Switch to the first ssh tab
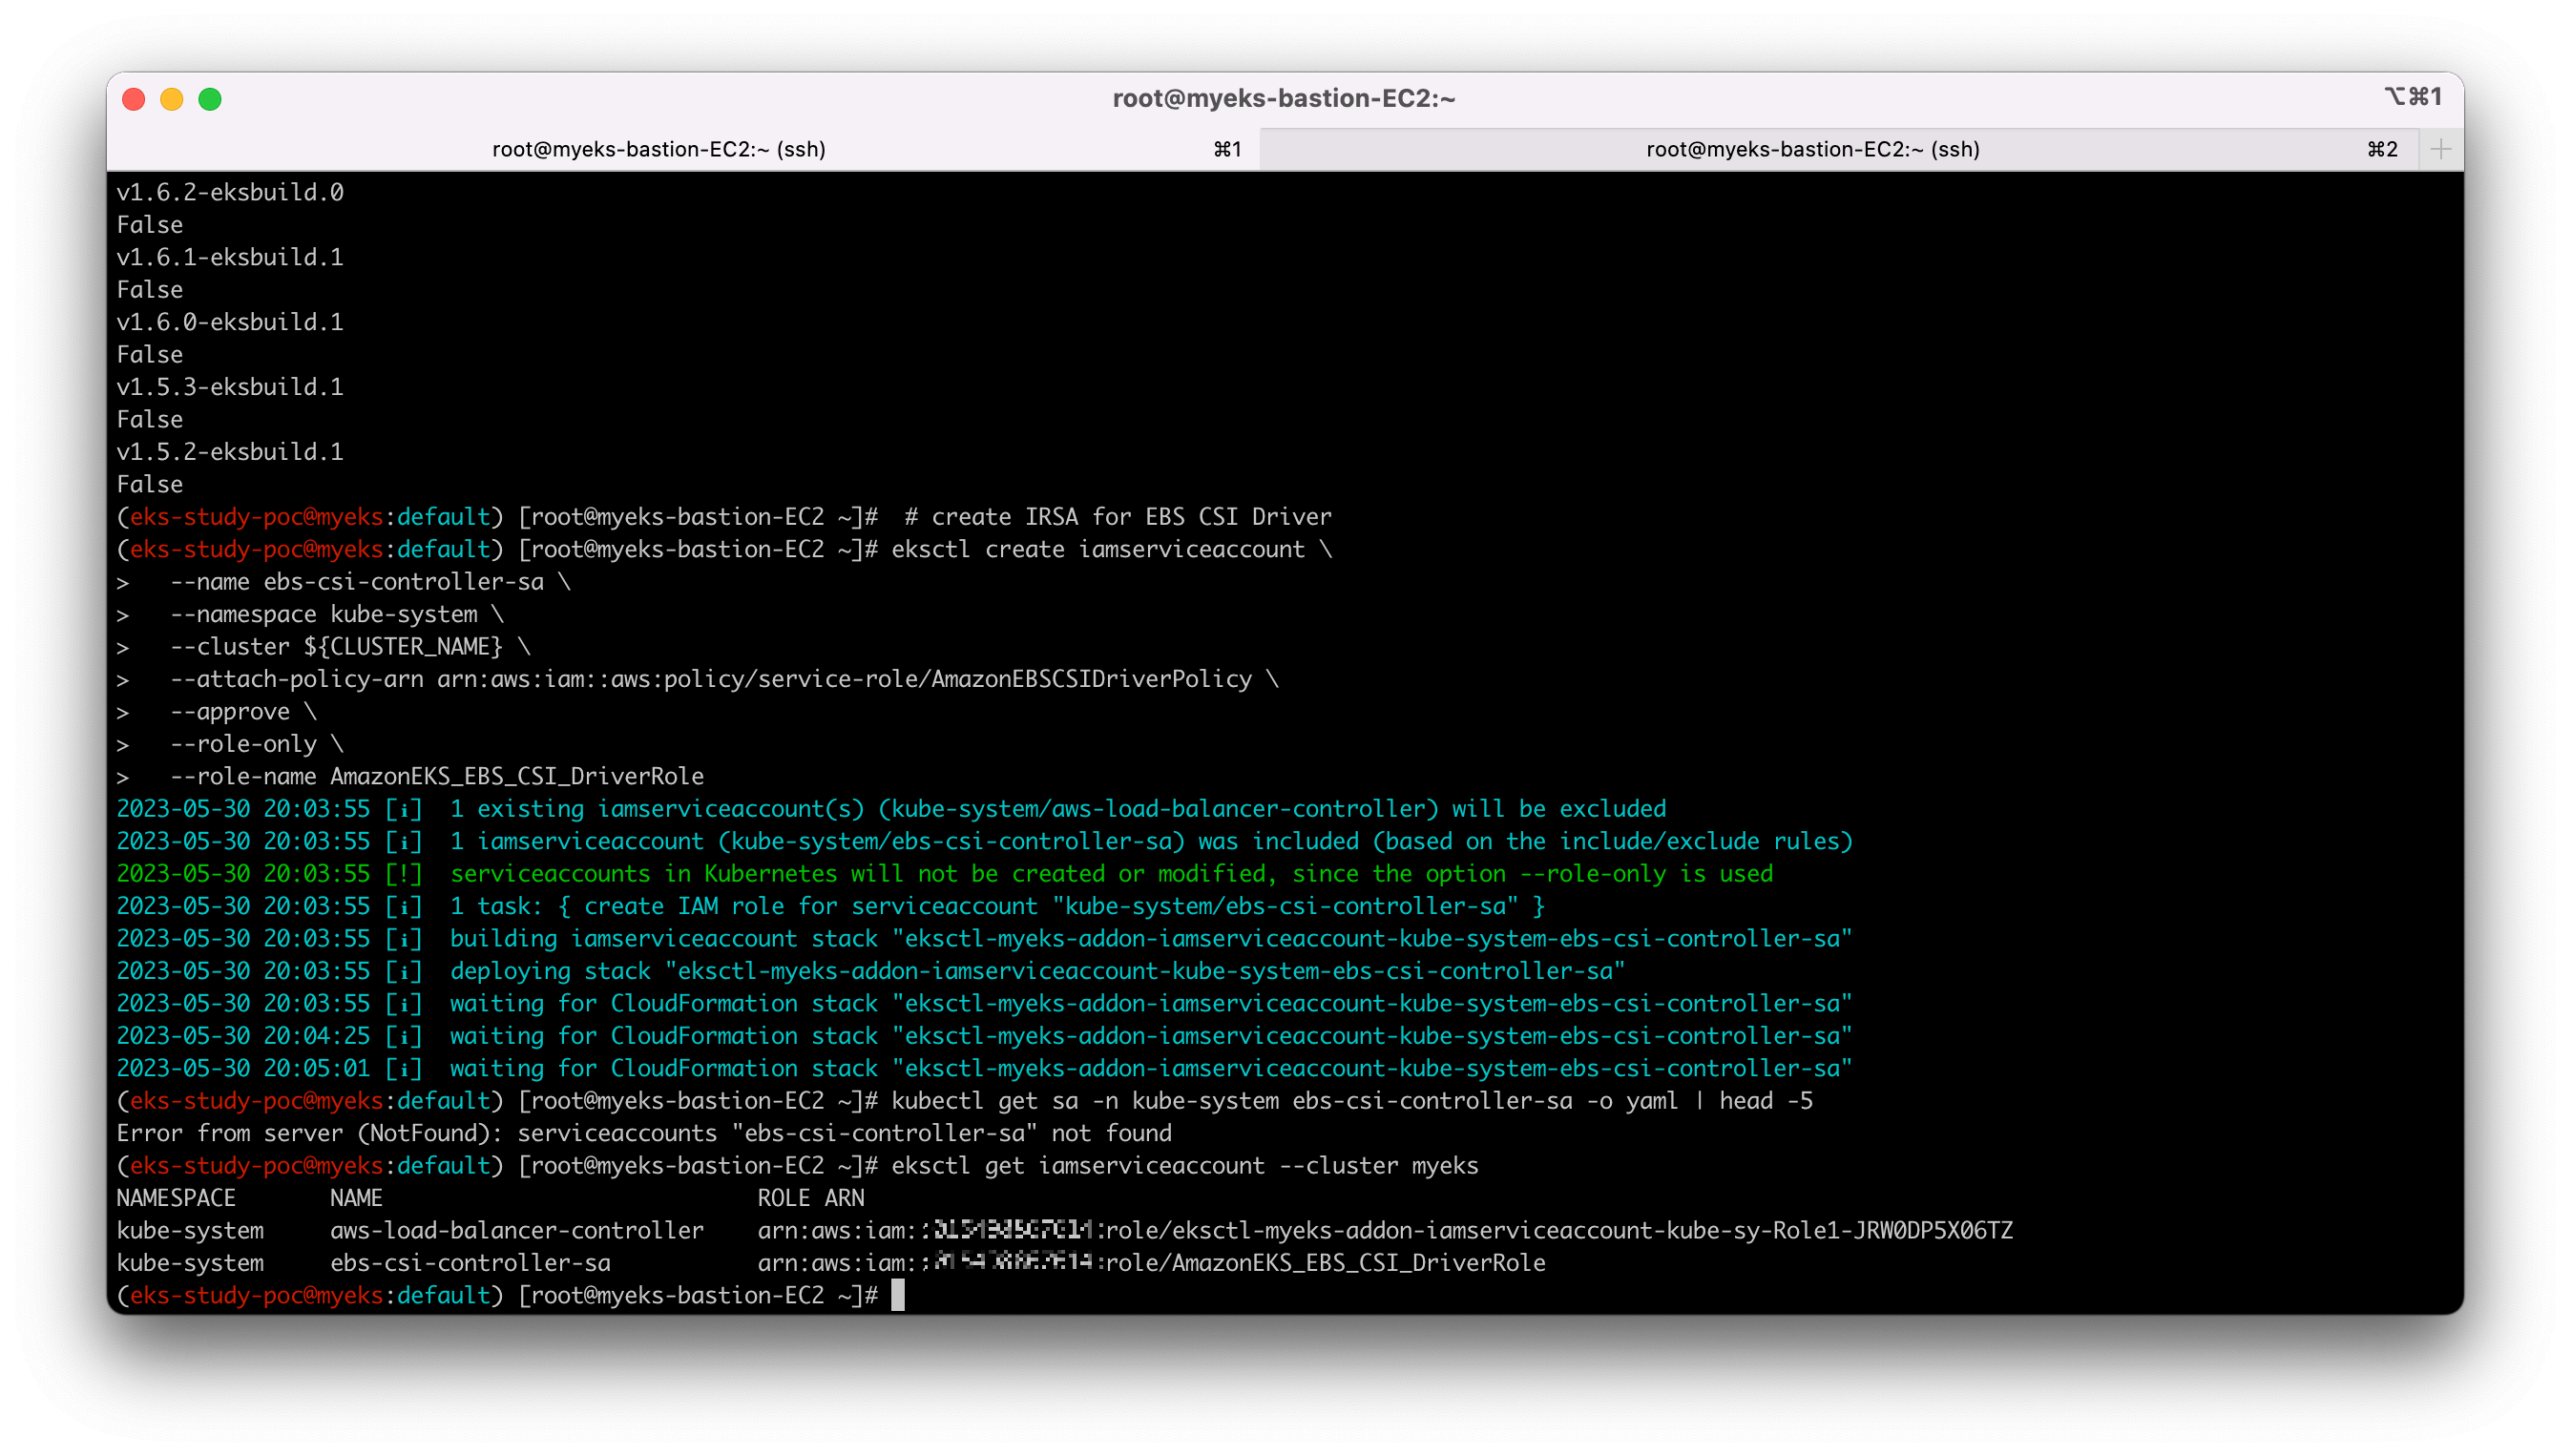Screen dimensions: 2571x1456 tap(658, 149)
